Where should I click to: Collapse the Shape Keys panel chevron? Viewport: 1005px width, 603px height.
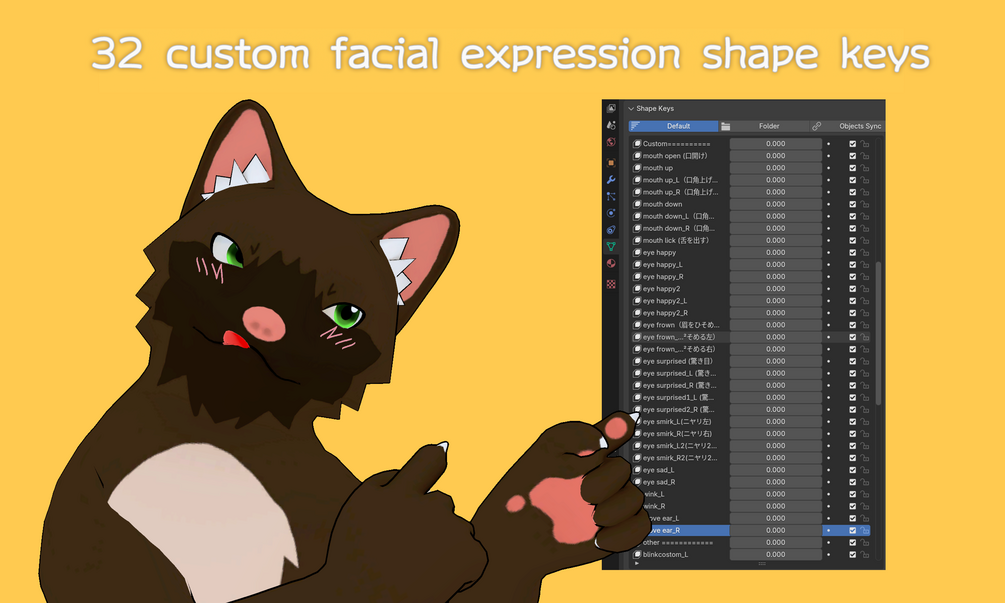click(x=631, y=109)
